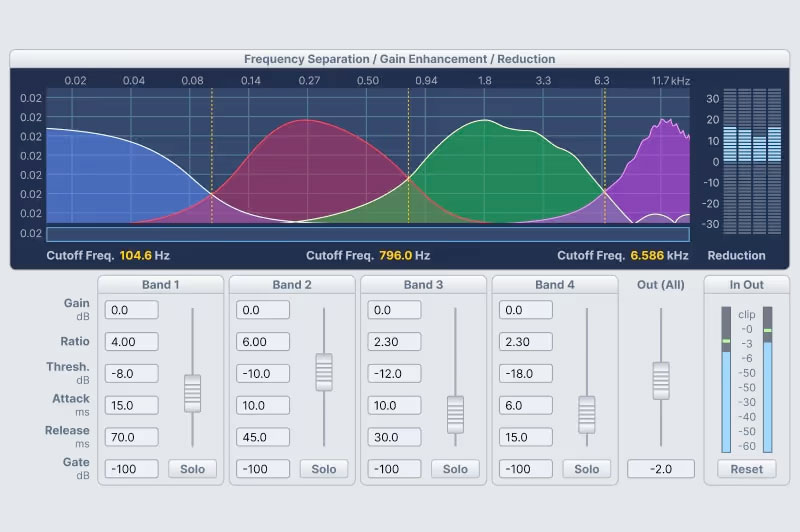Screen dimensions: 800x532
Task: Click the Band 2 Gain input field
Action: pos(263,310)
